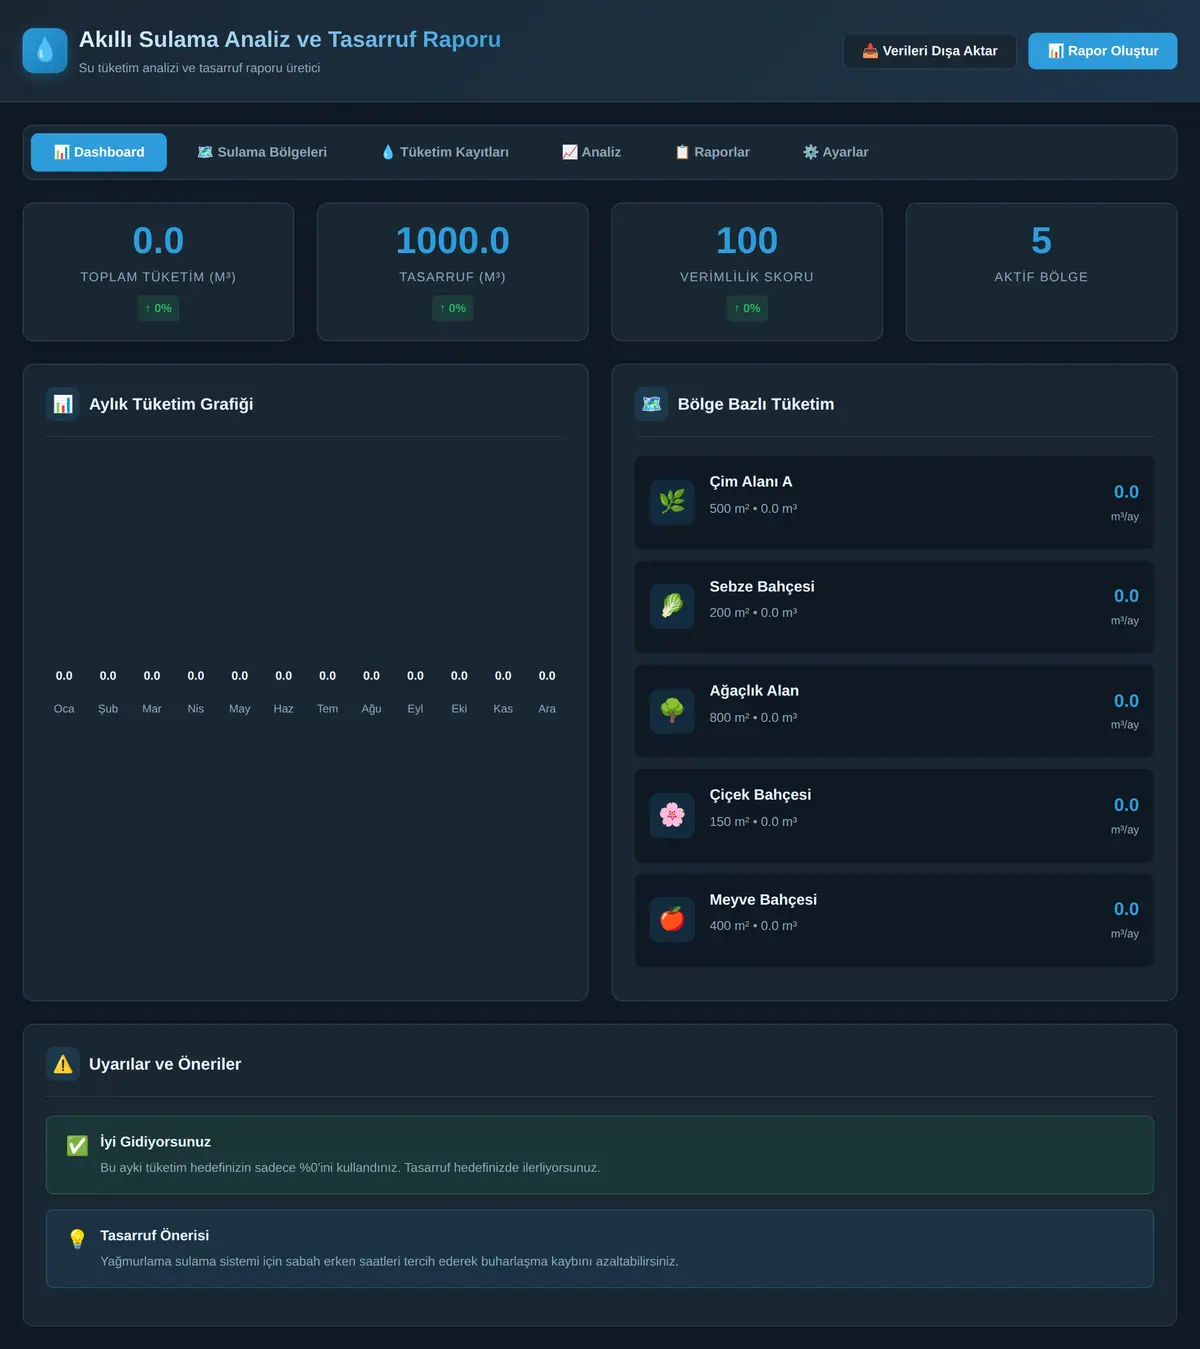Click the Çim Alanı A zone name
This screenshot has height=1349, width=1200.
[x=751, y=482]
